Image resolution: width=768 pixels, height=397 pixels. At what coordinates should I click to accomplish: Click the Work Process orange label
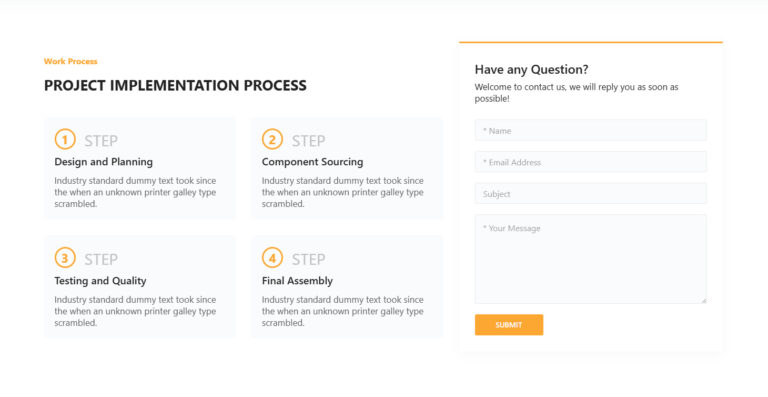pos(71,61)
